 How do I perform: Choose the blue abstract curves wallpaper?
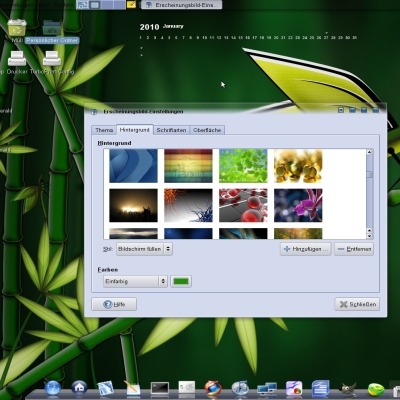(133, 166)
